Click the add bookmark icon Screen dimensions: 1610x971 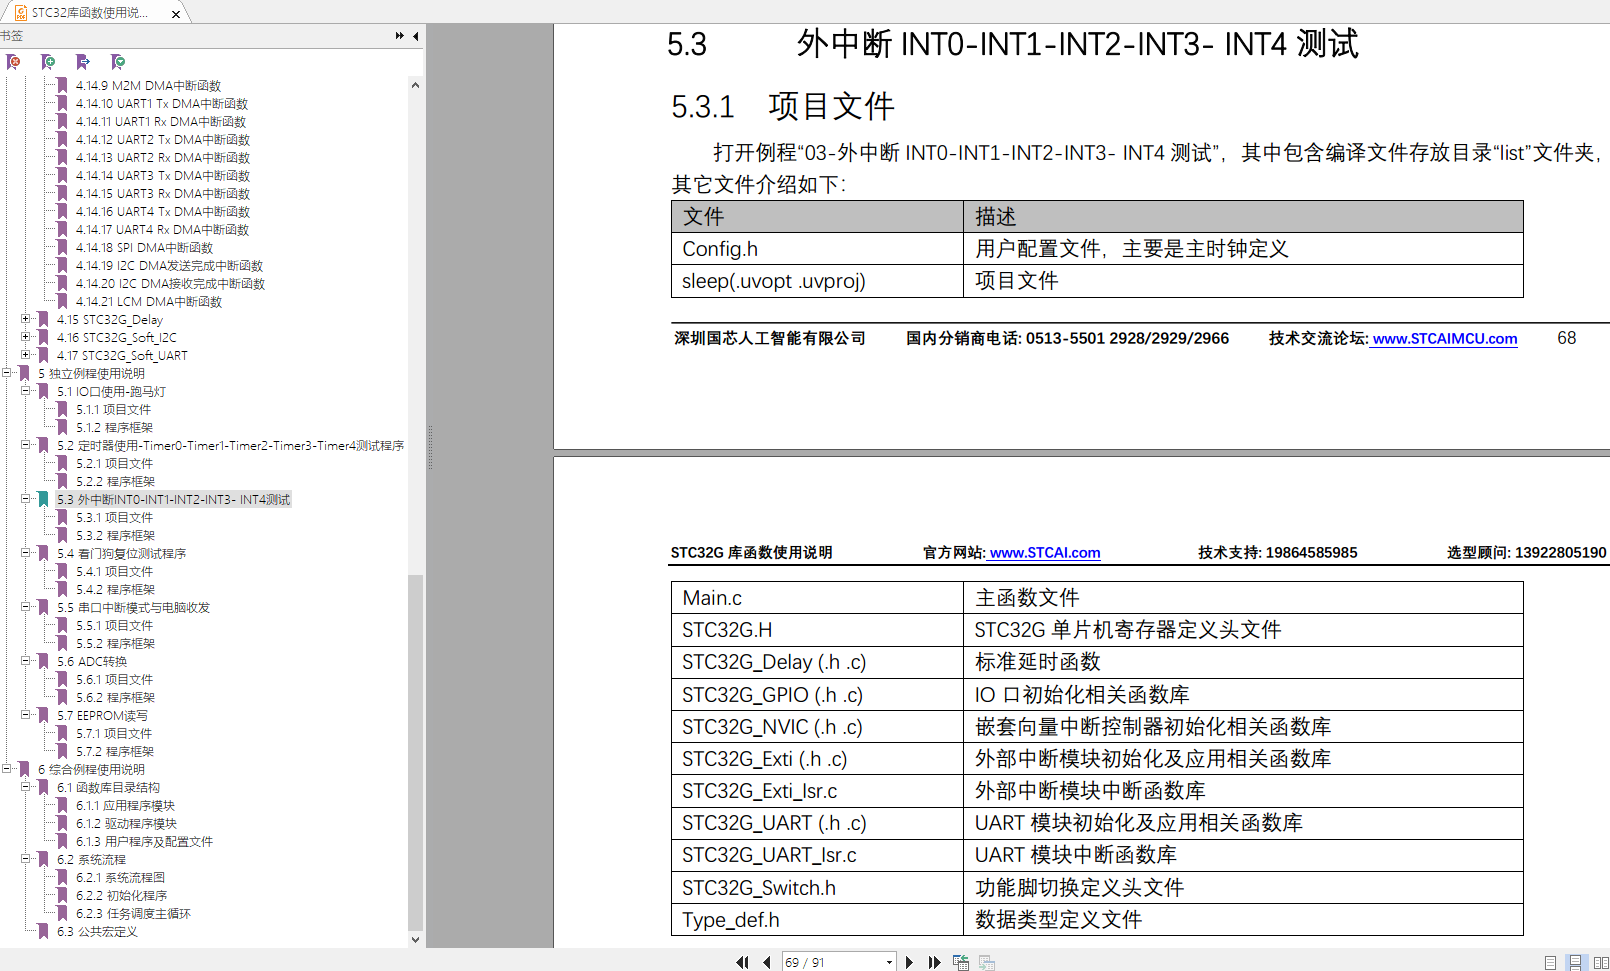click(x=48, y=62)
